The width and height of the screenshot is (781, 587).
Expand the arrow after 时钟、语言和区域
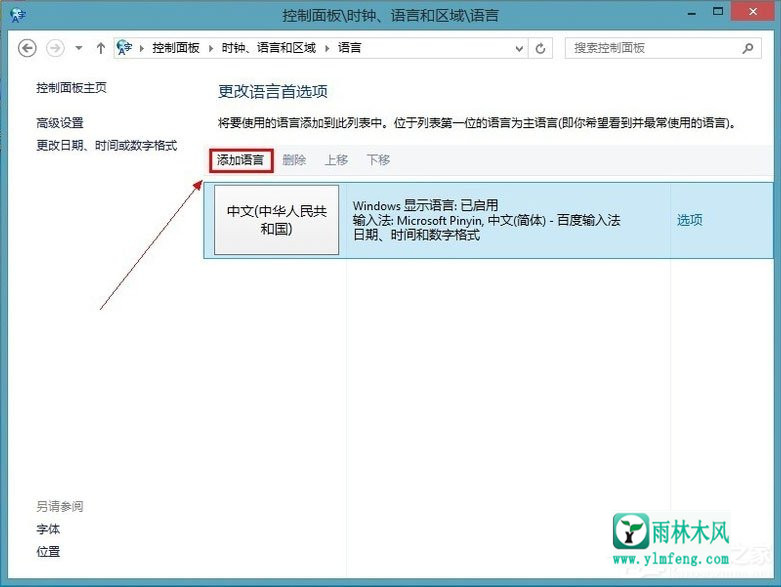pos(327,48)
